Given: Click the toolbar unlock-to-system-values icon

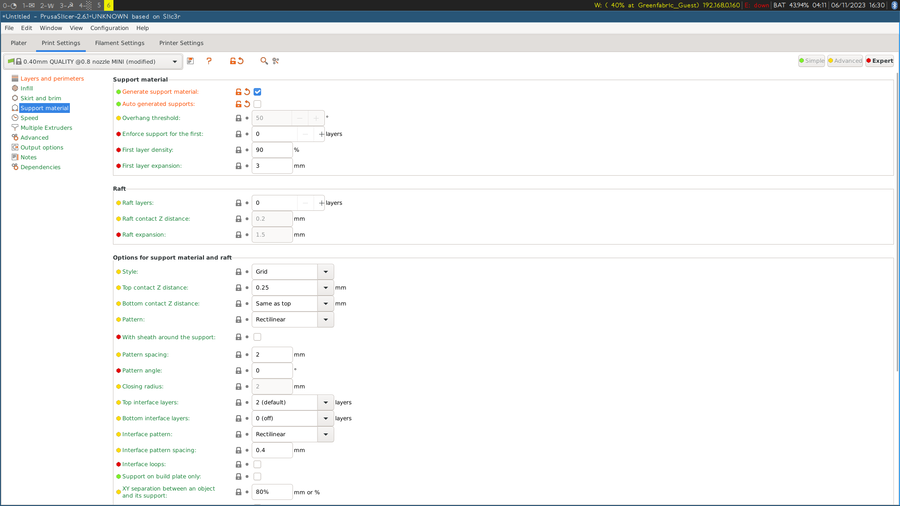Looking at the screenshot, I should (232, 61).
